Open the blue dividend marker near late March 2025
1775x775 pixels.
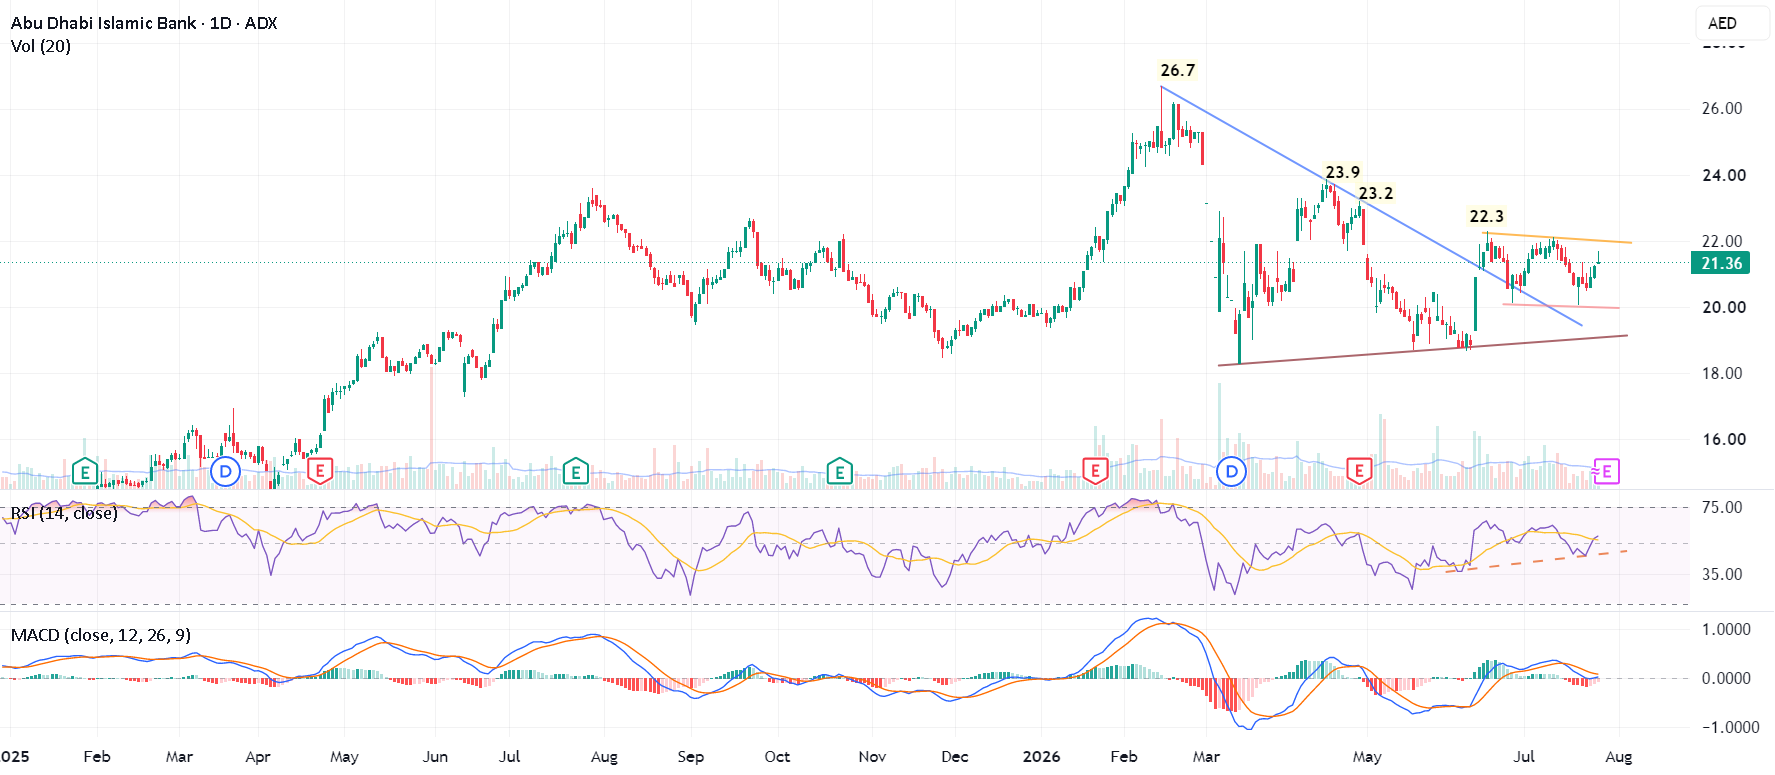click(226, 471)
